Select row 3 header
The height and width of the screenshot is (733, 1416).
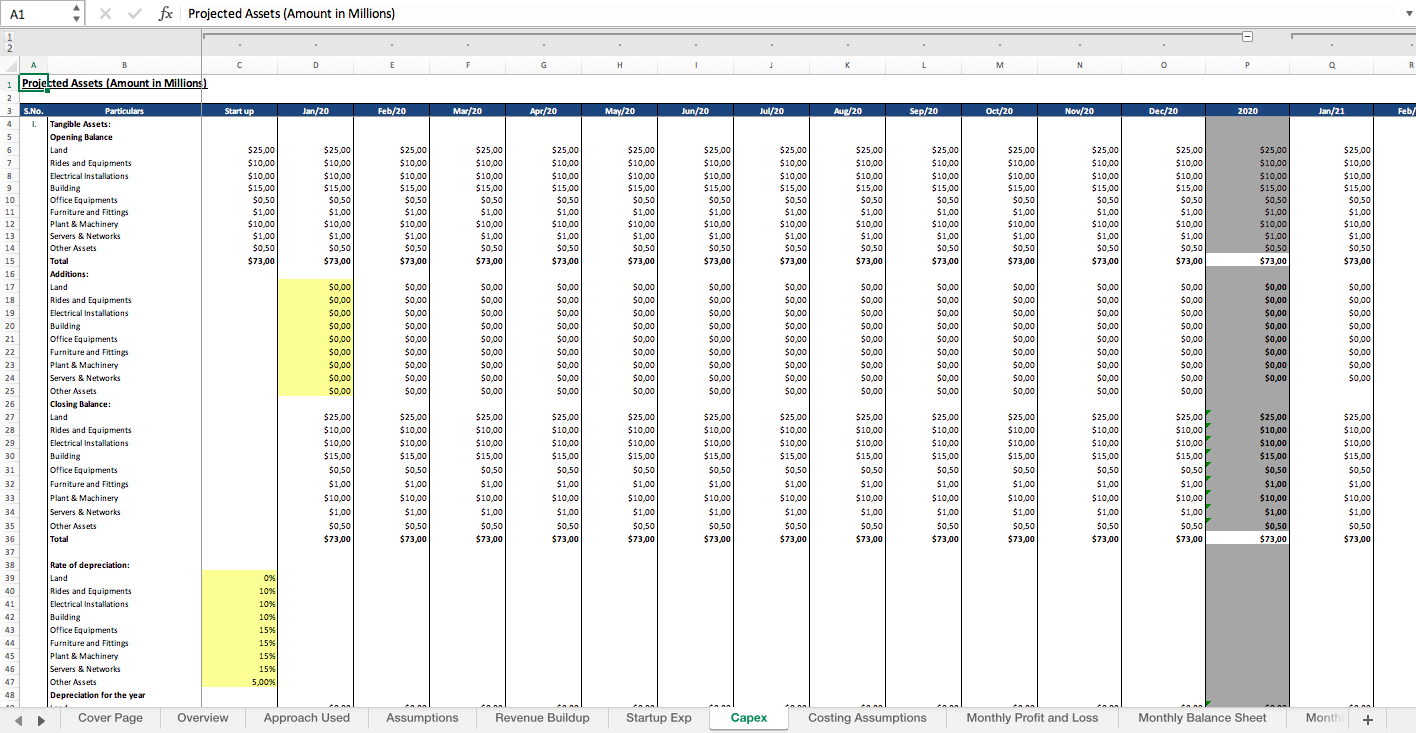[10, 111]
